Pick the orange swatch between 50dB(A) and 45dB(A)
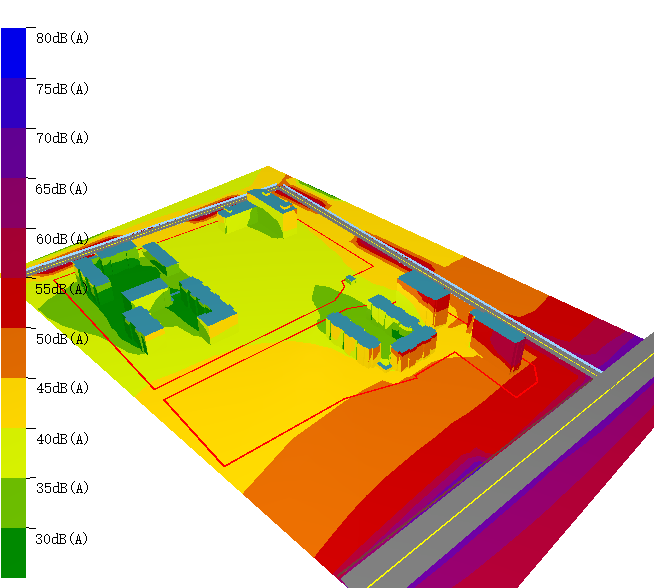Image resolution: width=654 pixels, height=588 pixels. (x=13, y=352)
